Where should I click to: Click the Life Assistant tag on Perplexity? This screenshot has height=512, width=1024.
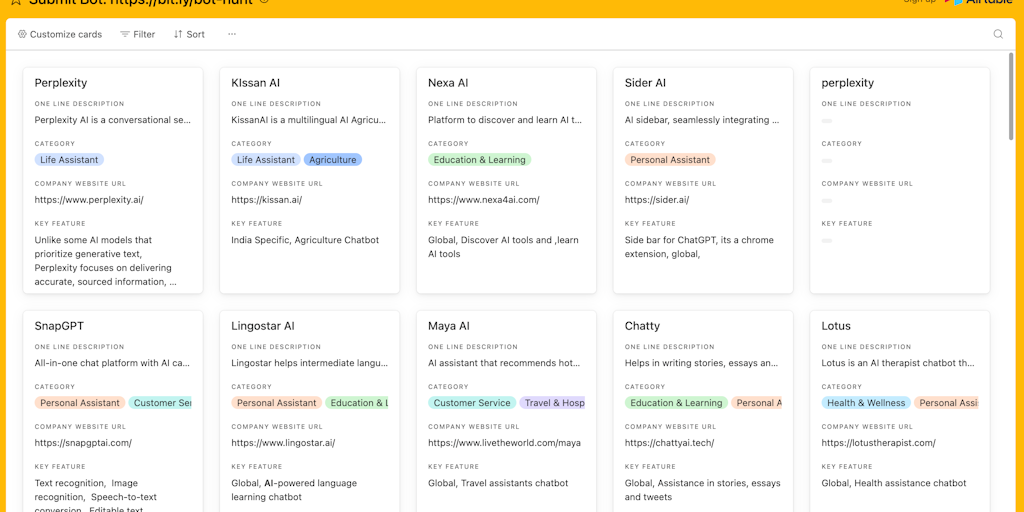69,160
